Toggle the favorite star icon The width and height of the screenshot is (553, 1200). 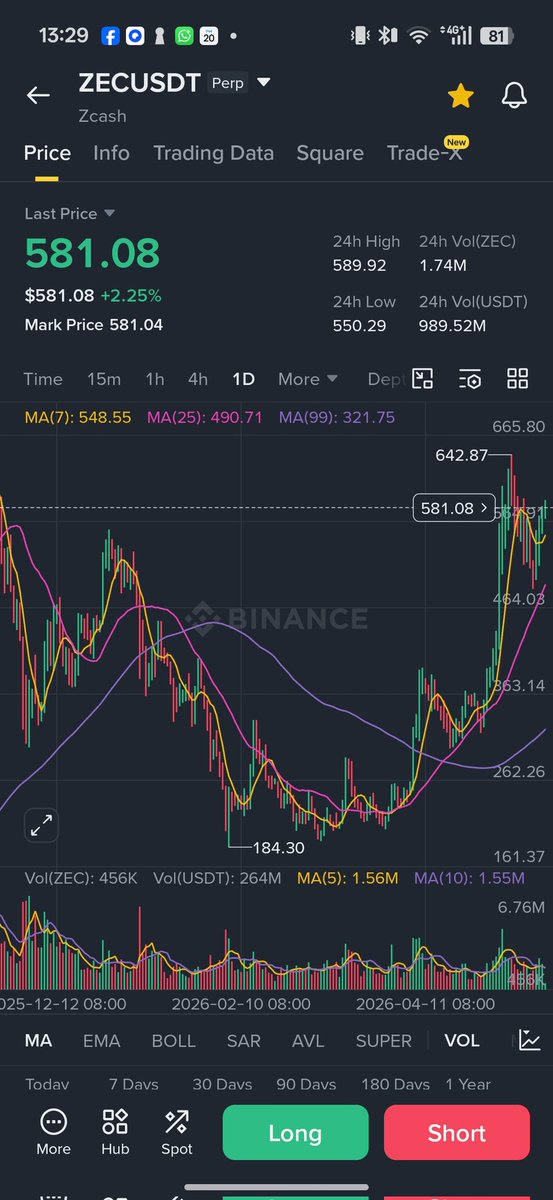(x=460, y=95)
